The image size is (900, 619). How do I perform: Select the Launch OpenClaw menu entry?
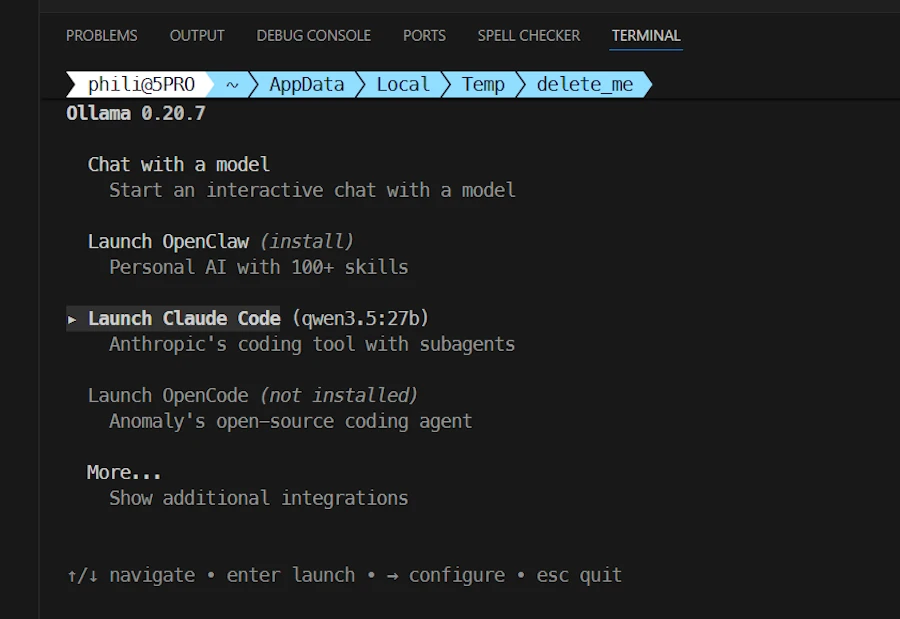point(168,242)
